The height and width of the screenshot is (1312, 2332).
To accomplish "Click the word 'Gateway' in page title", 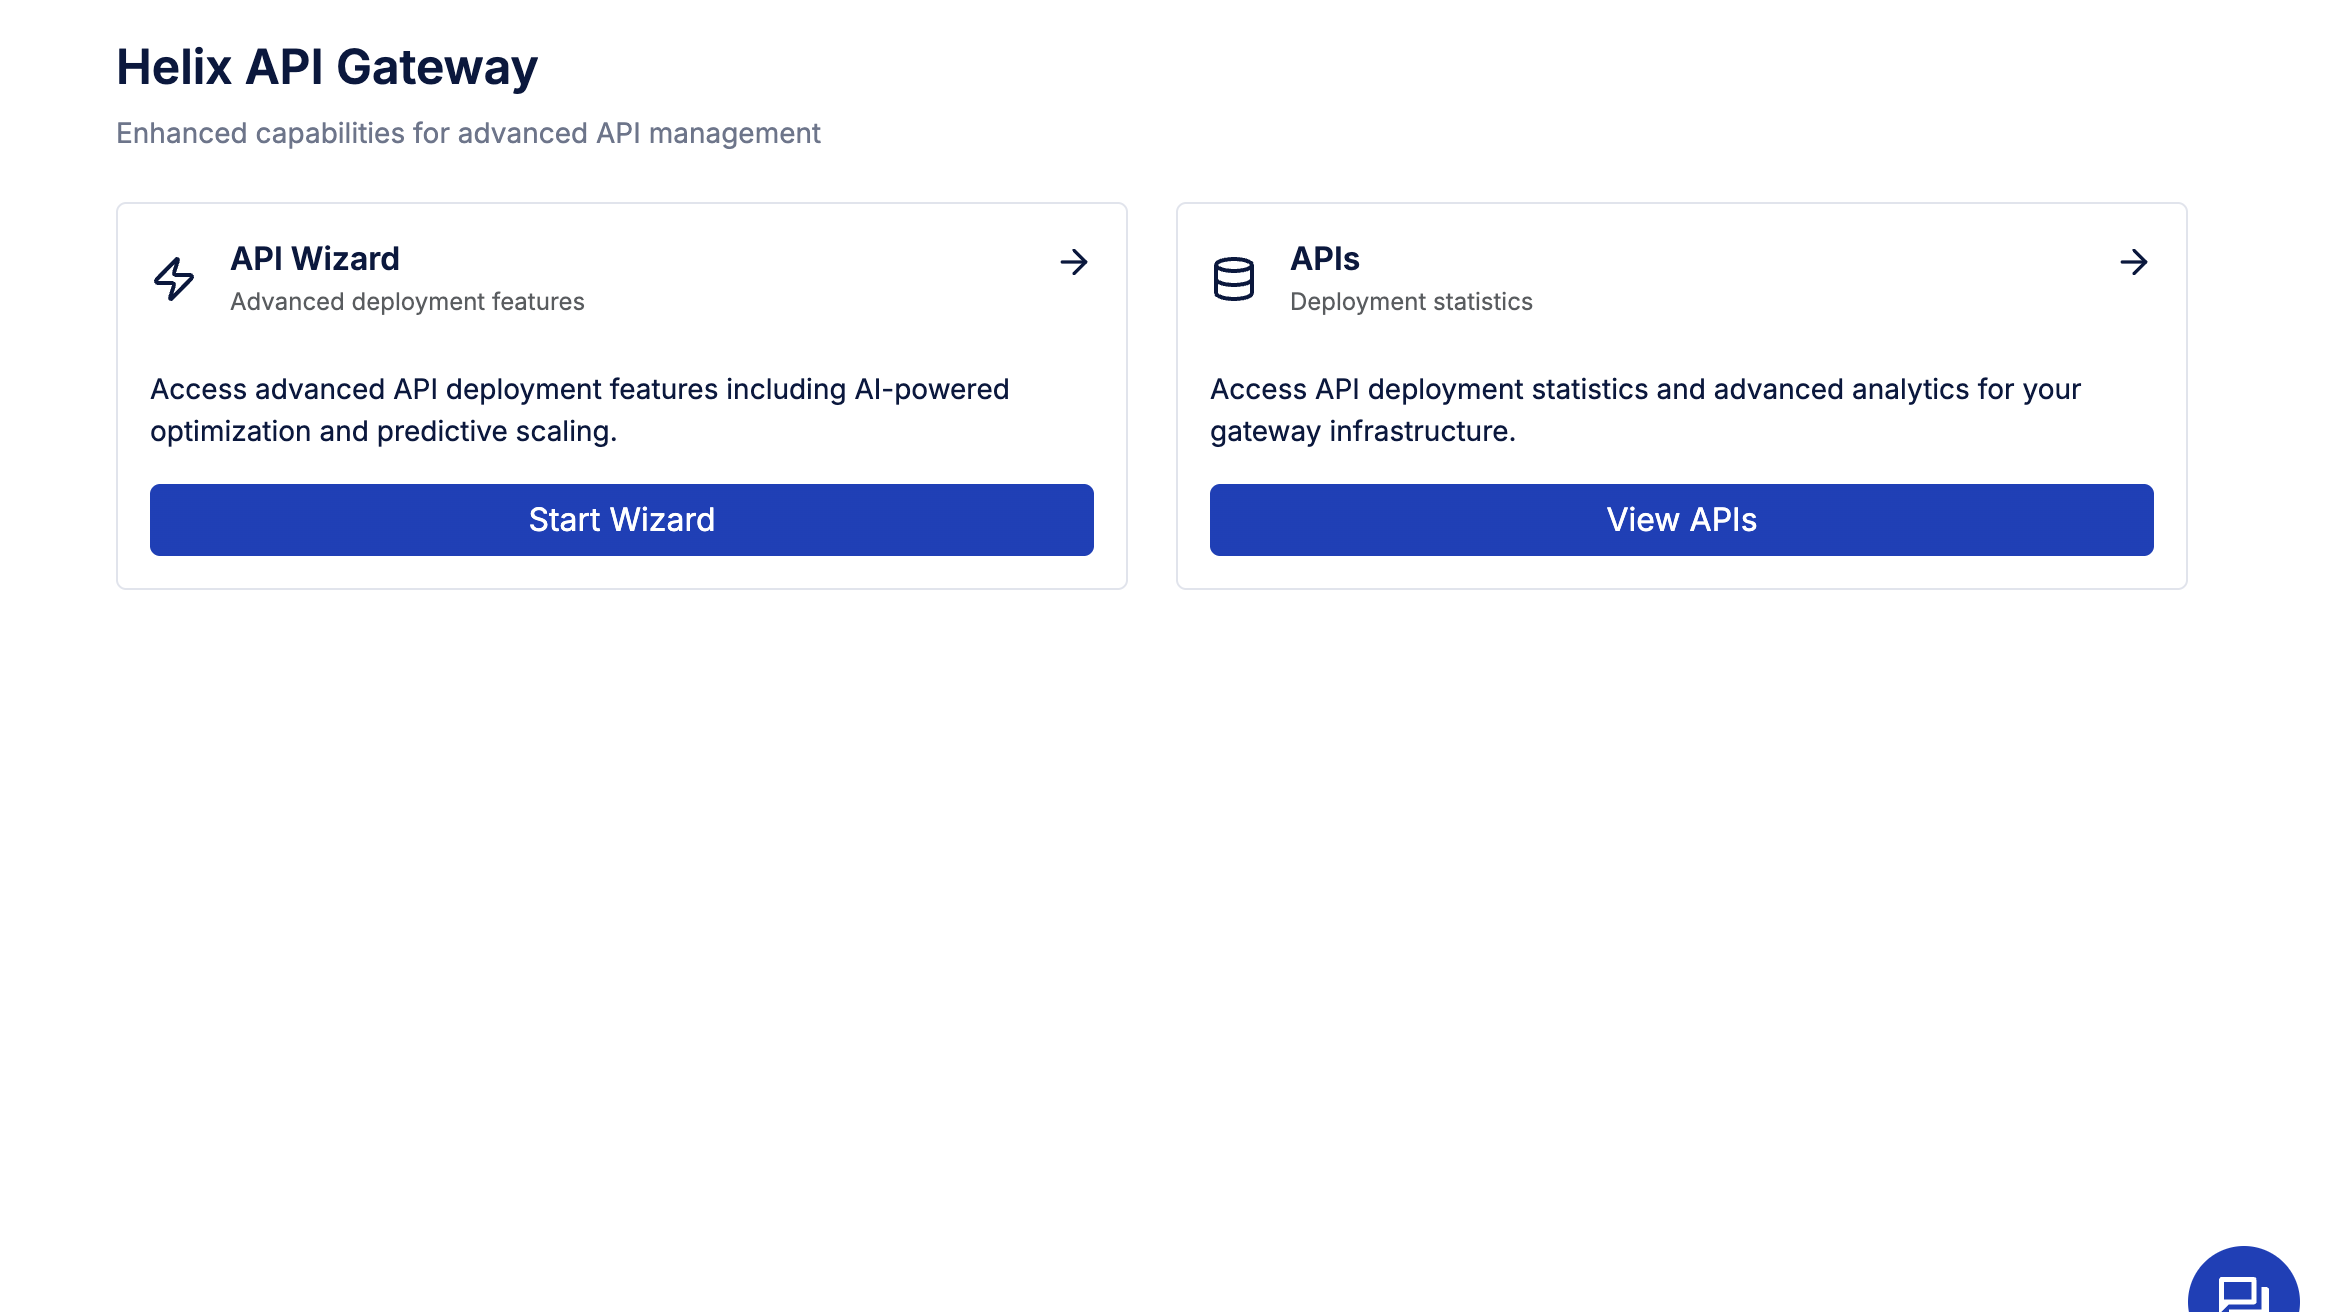I will click(437, 68).
